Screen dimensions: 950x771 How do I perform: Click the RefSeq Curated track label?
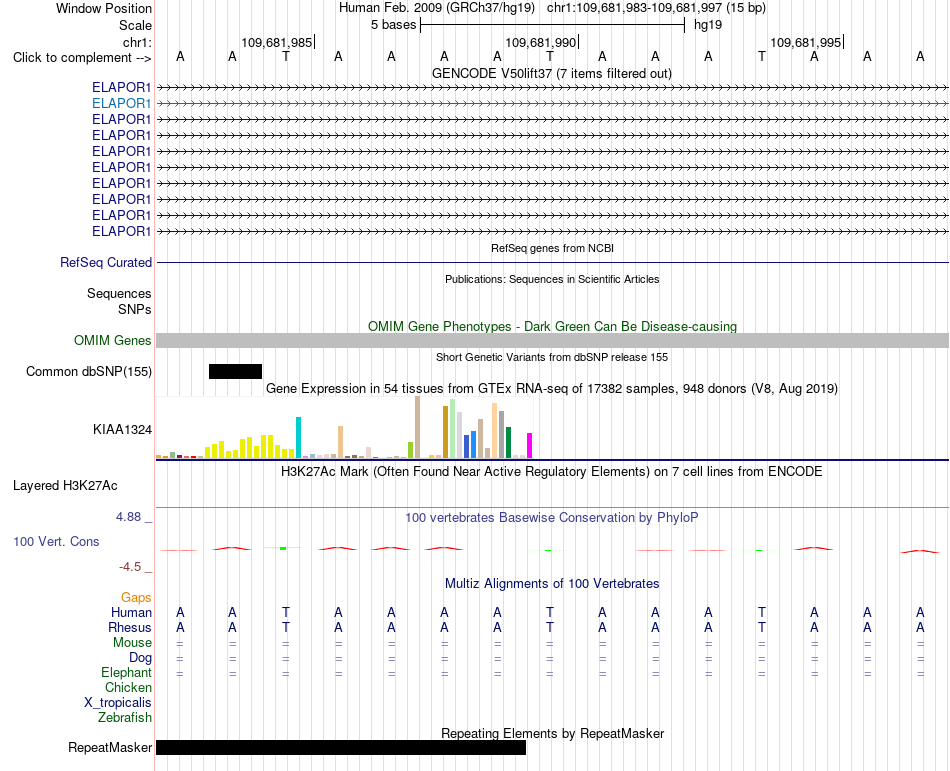105,263
